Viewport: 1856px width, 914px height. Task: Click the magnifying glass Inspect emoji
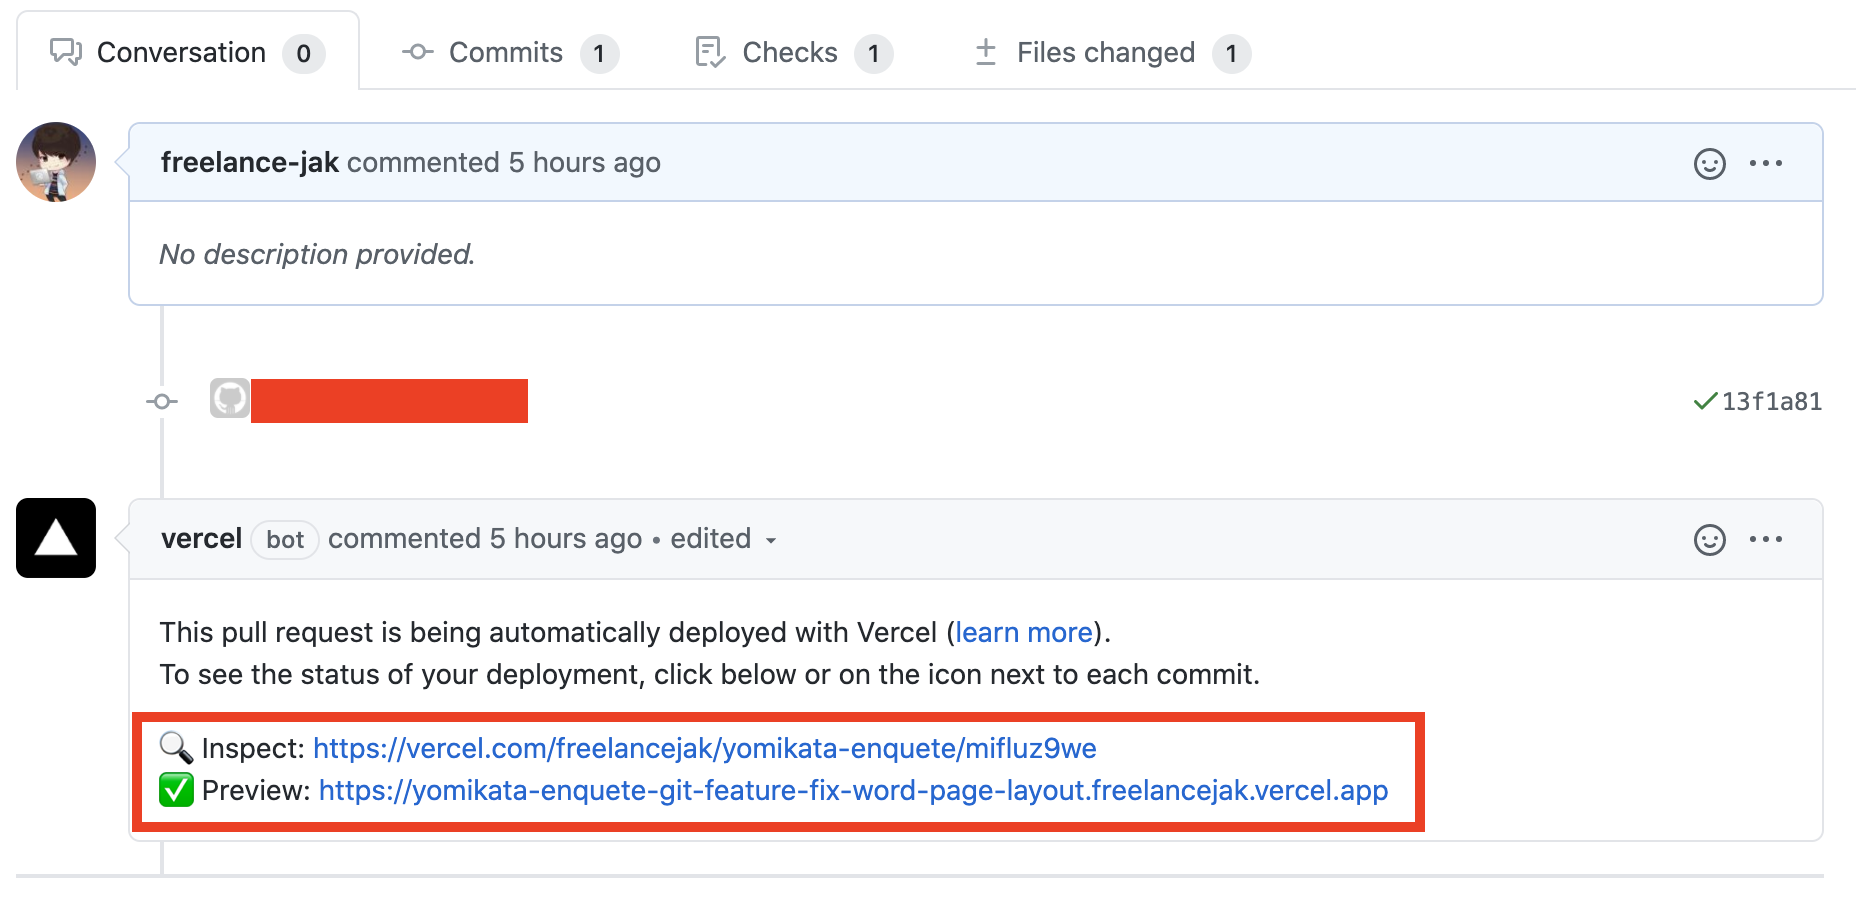(176, 748)
